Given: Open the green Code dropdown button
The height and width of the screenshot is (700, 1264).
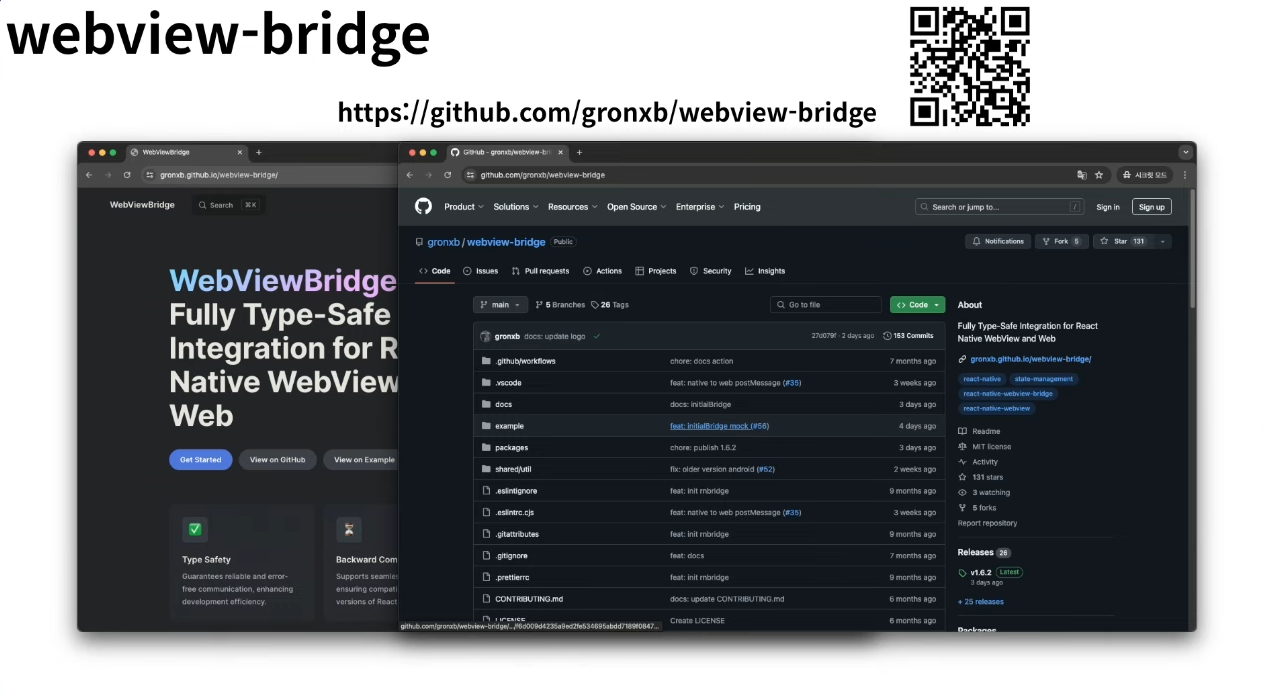Looking at the screenshot, I should coord(917,305).
